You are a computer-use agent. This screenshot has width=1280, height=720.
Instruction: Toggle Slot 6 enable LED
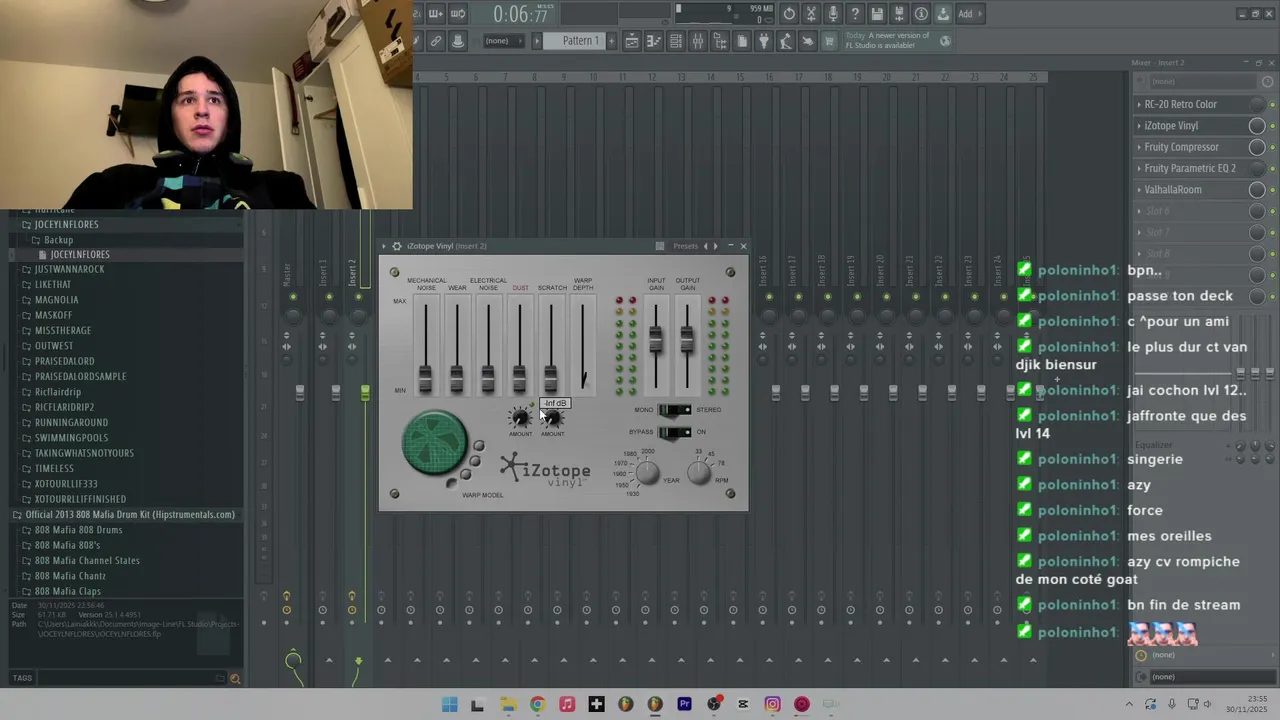click(1272, 211)
